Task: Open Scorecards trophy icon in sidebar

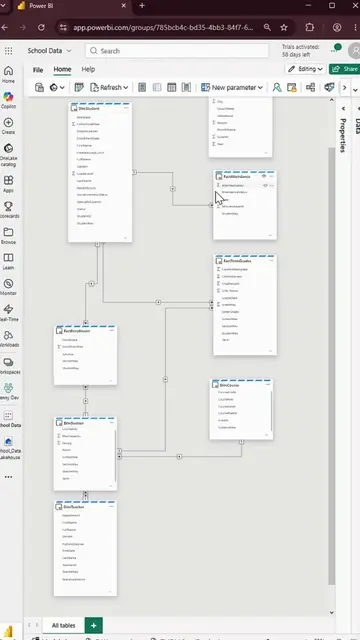Action: [8, 209]
